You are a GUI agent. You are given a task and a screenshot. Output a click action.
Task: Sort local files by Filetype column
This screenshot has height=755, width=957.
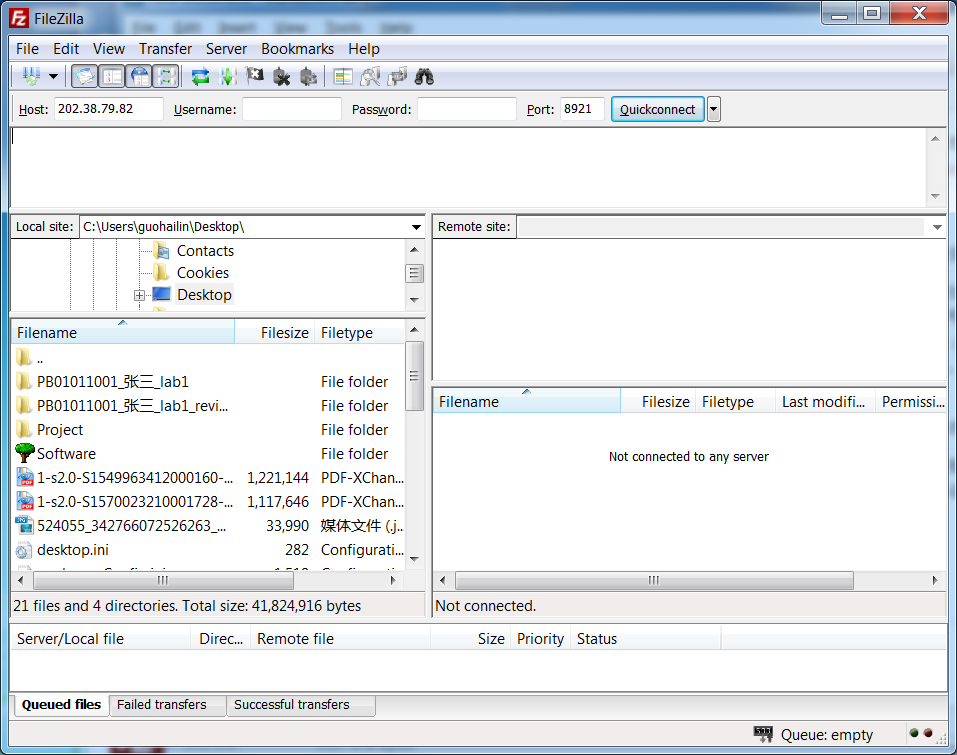(x=359, y=333)
